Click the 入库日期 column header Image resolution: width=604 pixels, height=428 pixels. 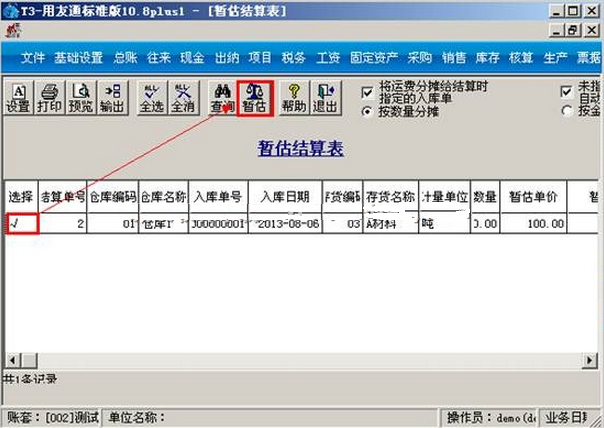(x=285, y=197)
